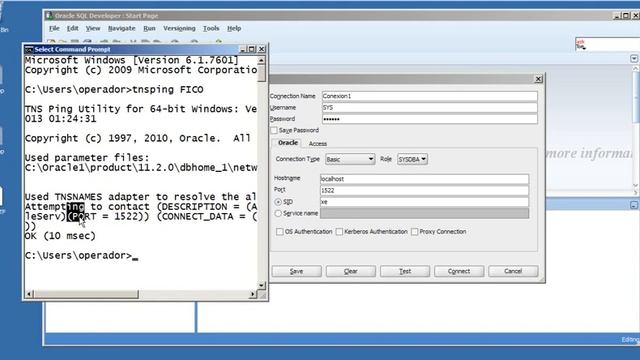640x360 pixels.
Task: Click the Connect button in connection dialog
Action: [459, 271]
